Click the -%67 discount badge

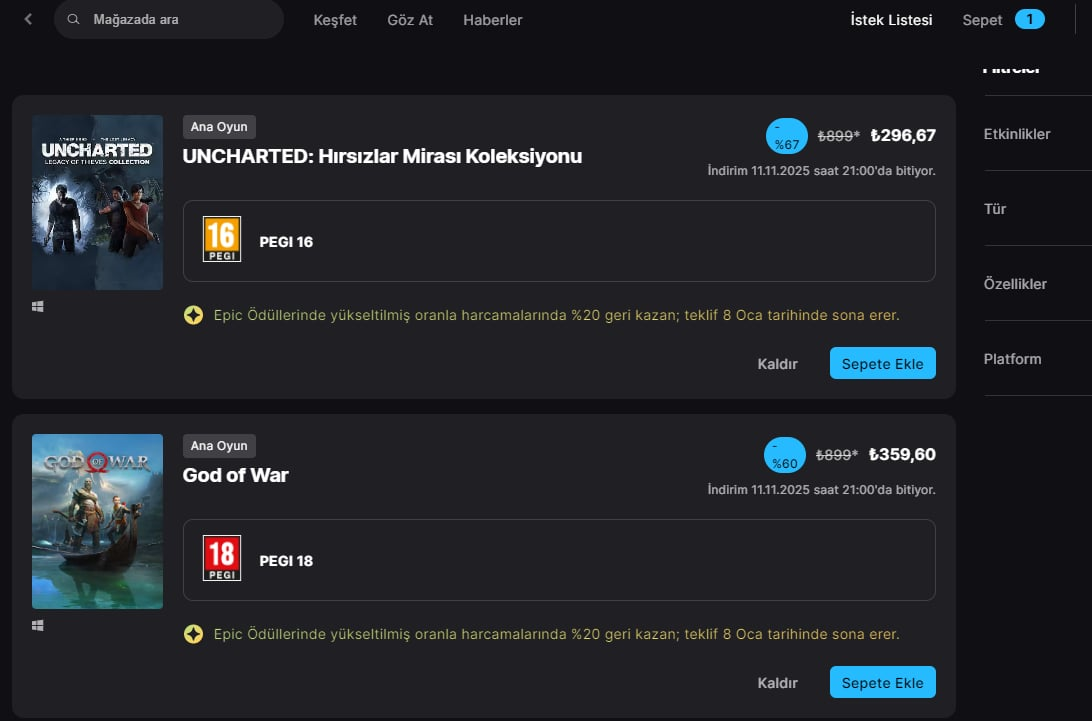pyautogui.click(x=786, y=136)
